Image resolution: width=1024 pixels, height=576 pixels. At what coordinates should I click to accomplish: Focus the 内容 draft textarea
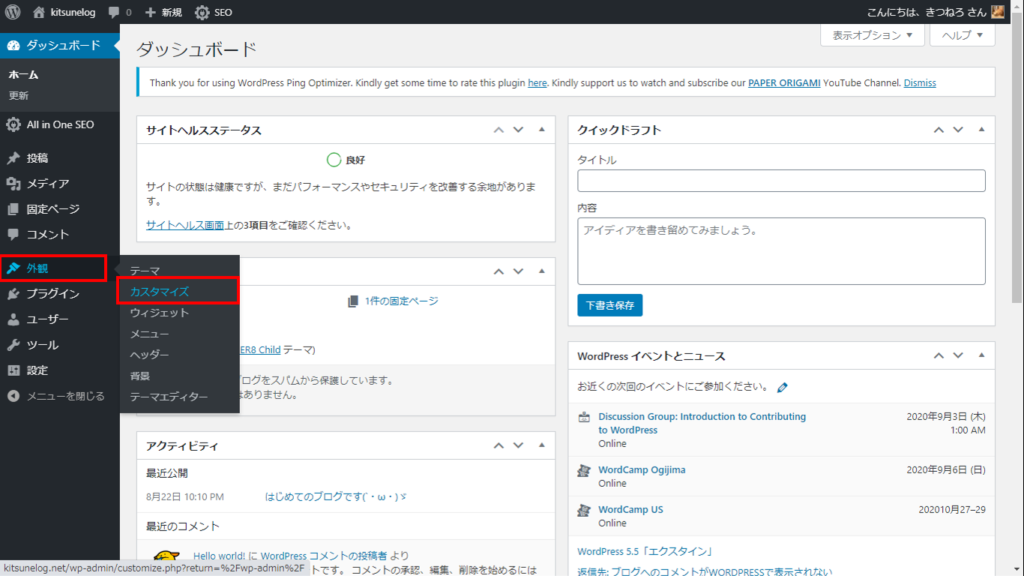coord(781,251)
